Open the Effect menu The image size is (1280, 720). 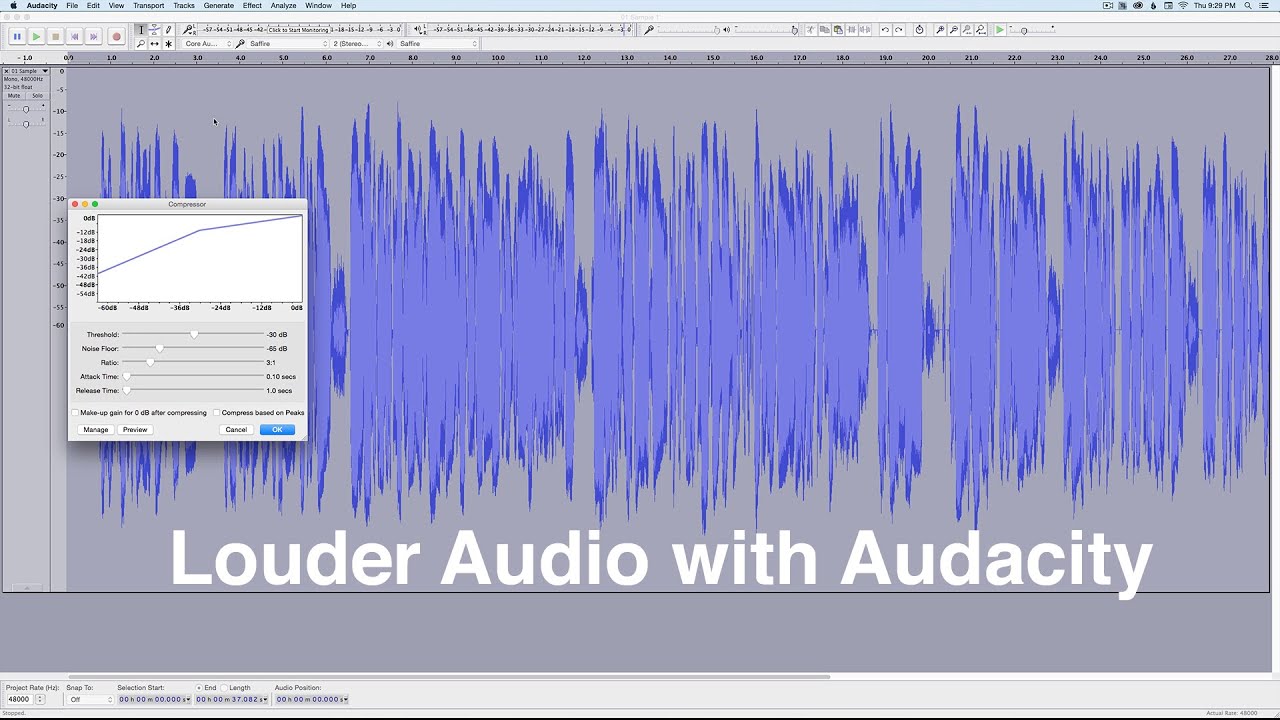point(252,6)
